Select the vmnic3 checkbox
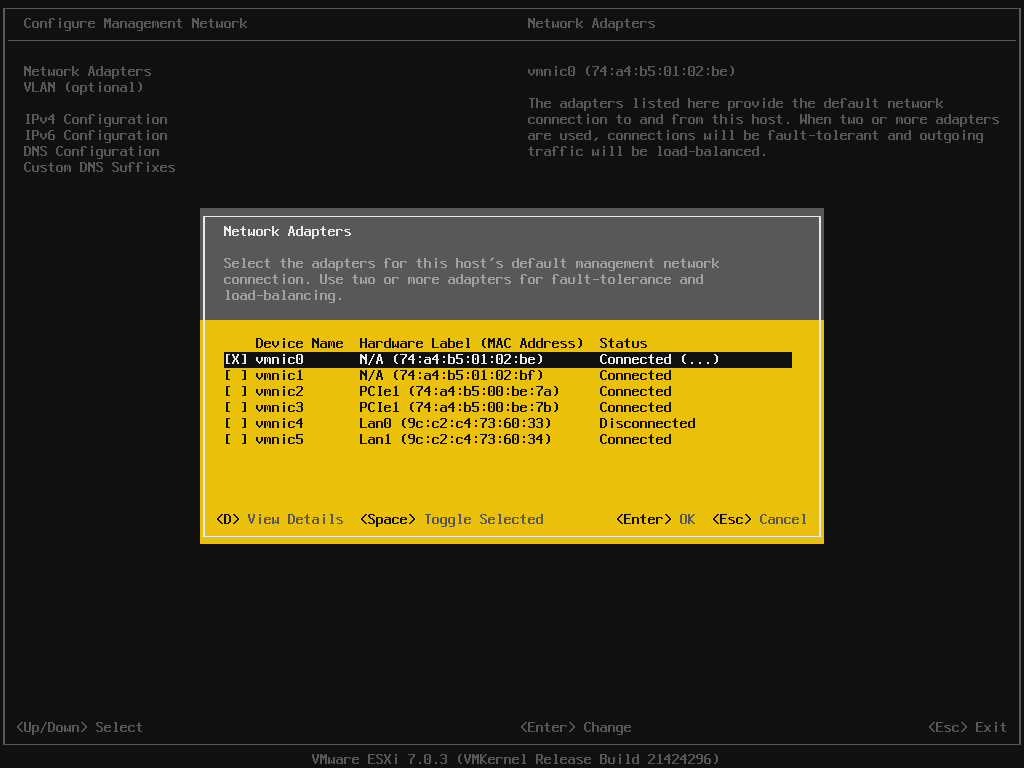The image size is (1024, 768). tap(235, 407)
